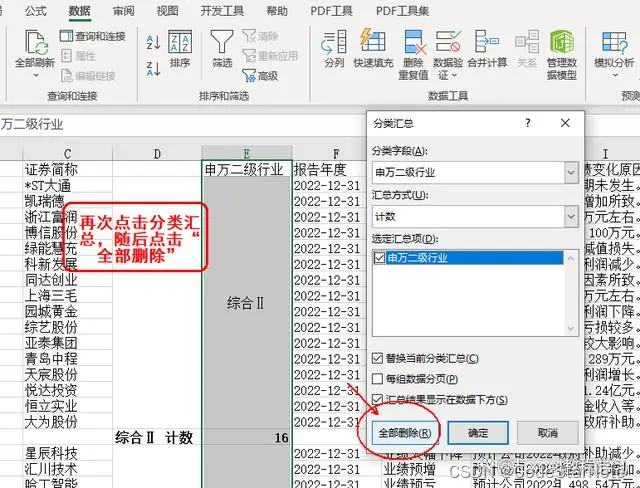Screen dimensions: 640x488
Task: Click cell 证券简称
Action: 67,170
